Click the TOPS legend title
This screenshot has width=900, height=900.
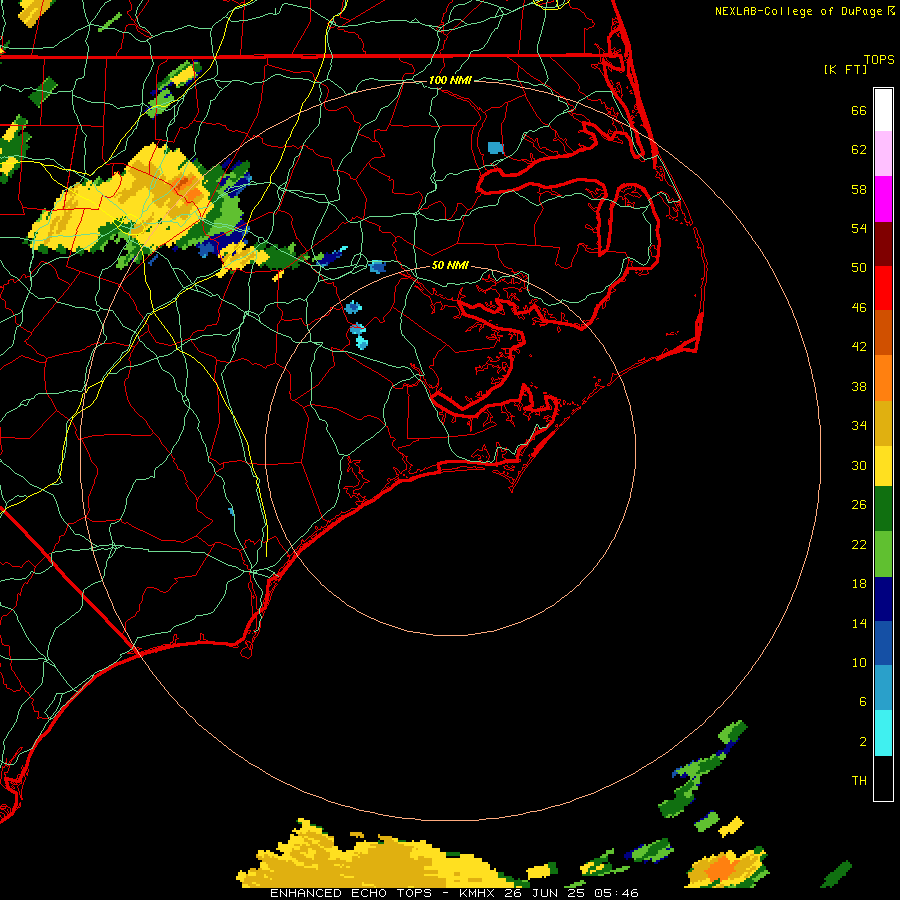point(879,60)
